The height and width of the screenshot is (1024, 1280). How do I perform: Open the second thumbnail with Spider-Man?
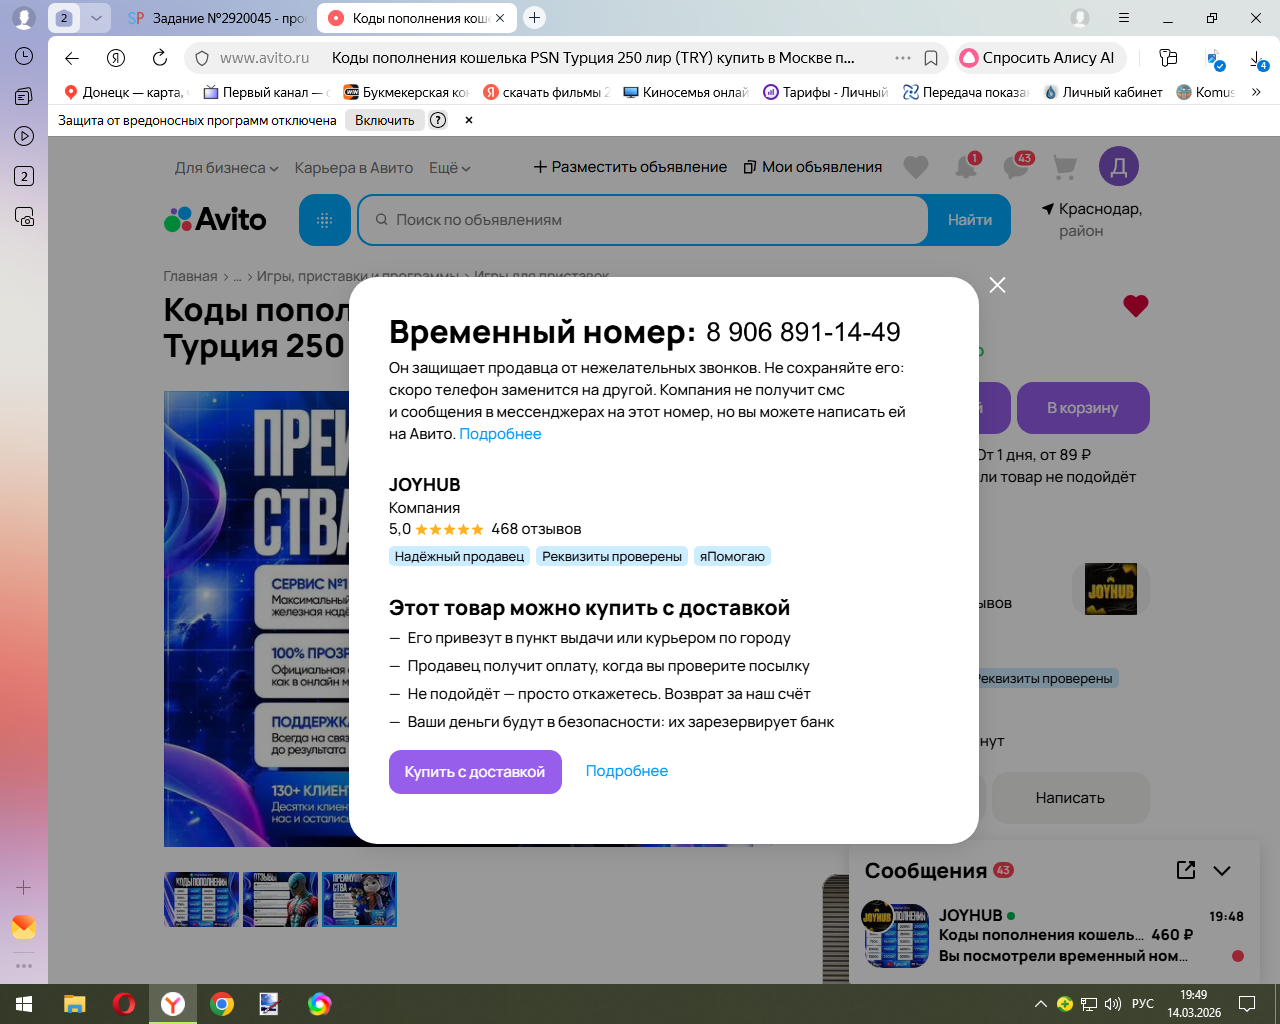pyautogui.click(x=281, y=899)
